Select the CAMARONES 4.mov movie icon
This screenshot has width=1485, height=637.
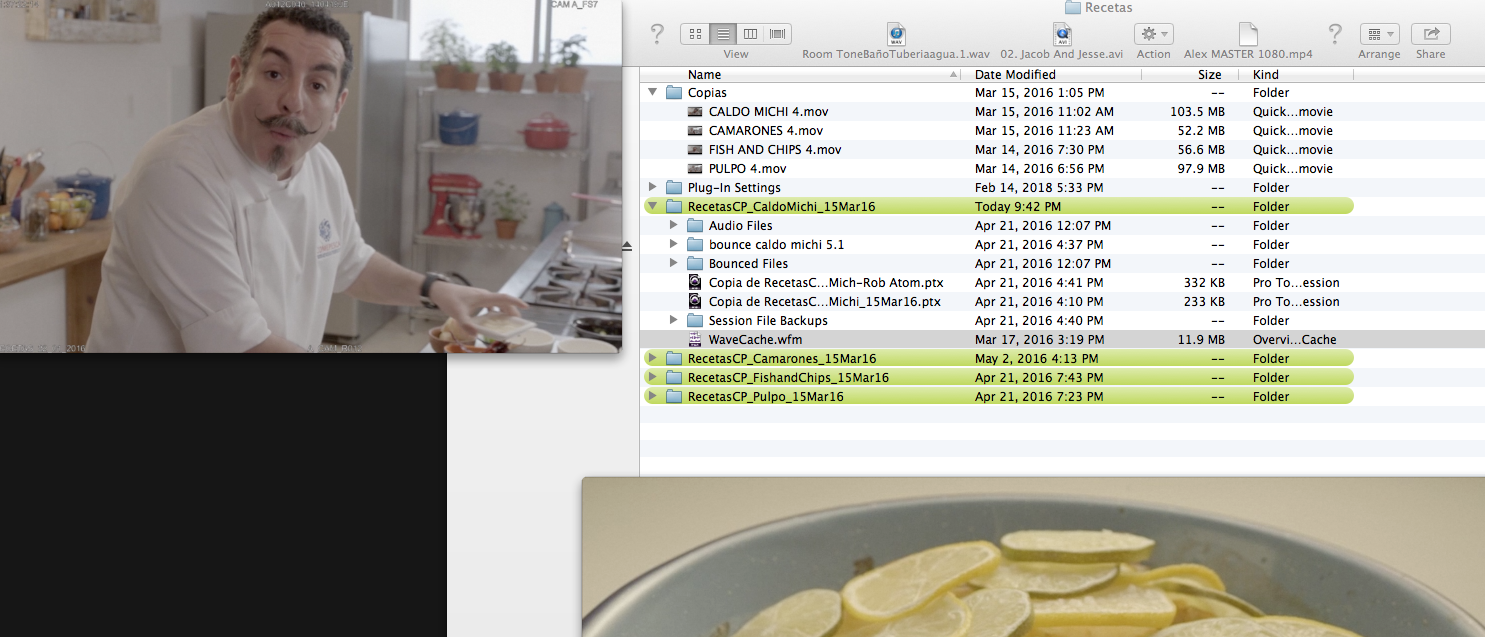(x=695, y=130)
